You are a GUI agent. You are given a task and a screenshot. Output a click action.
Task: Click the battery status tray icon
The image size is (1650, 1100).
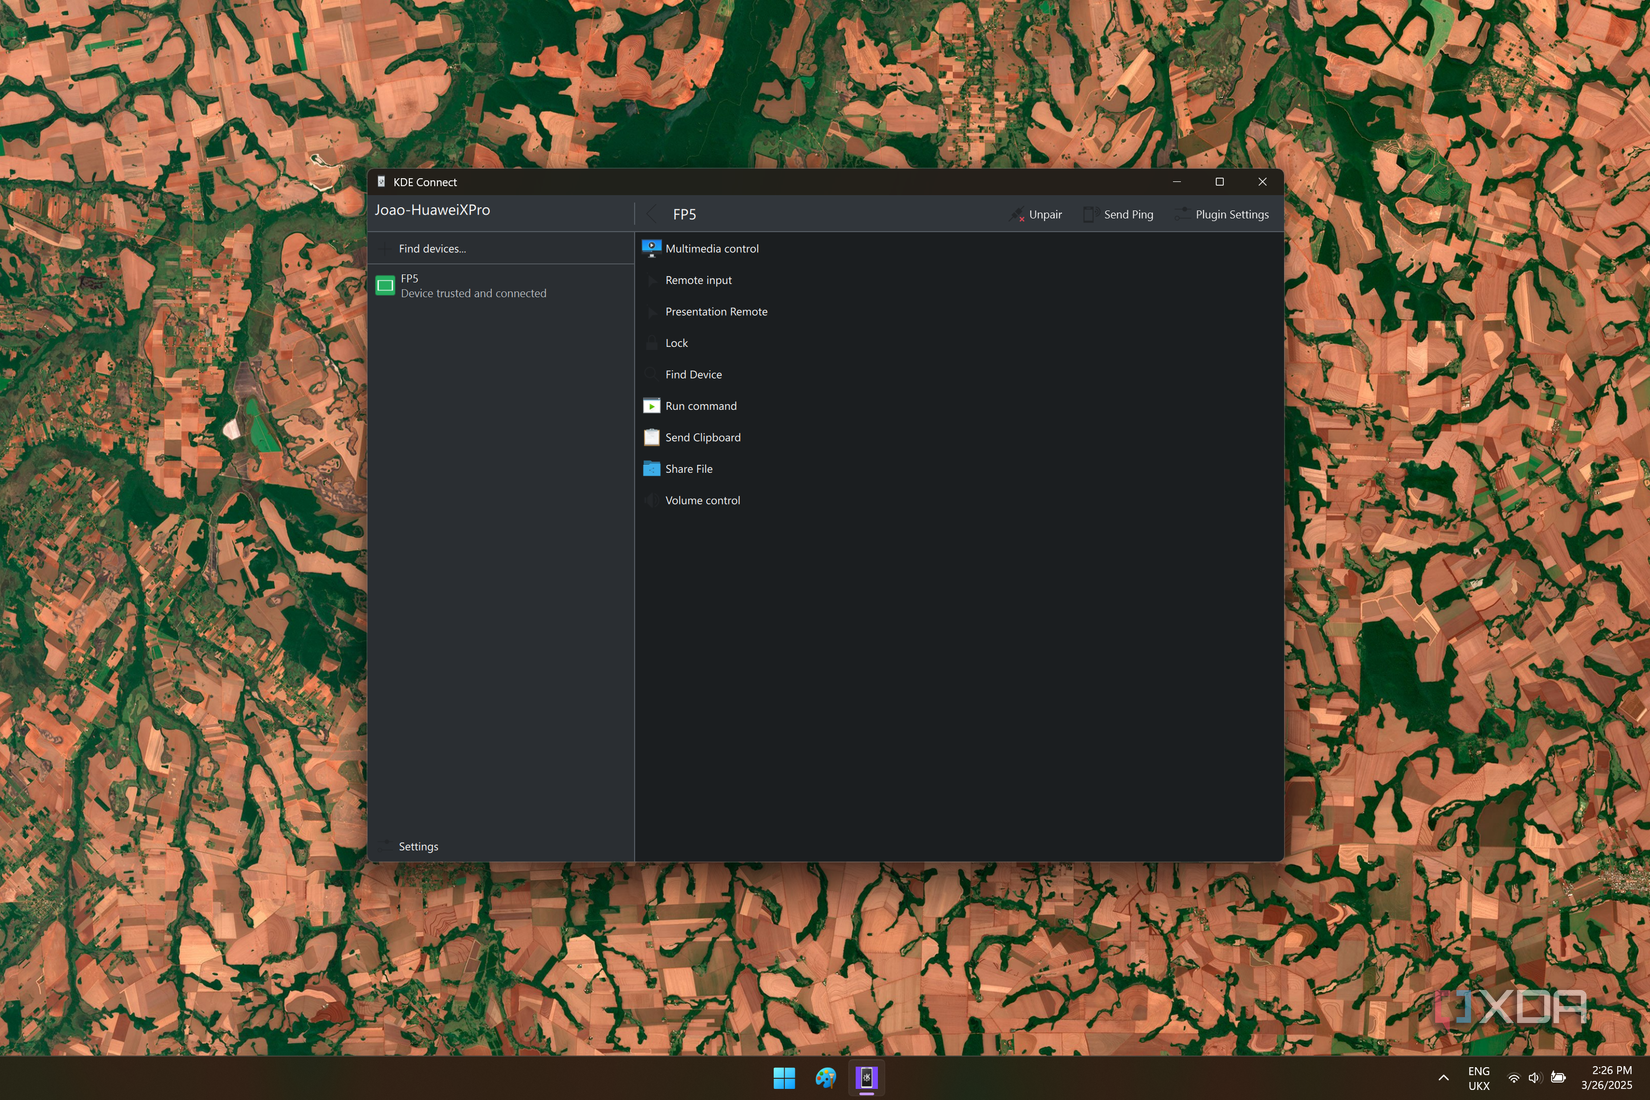pyautogui.click(x=1558, y=1078)
